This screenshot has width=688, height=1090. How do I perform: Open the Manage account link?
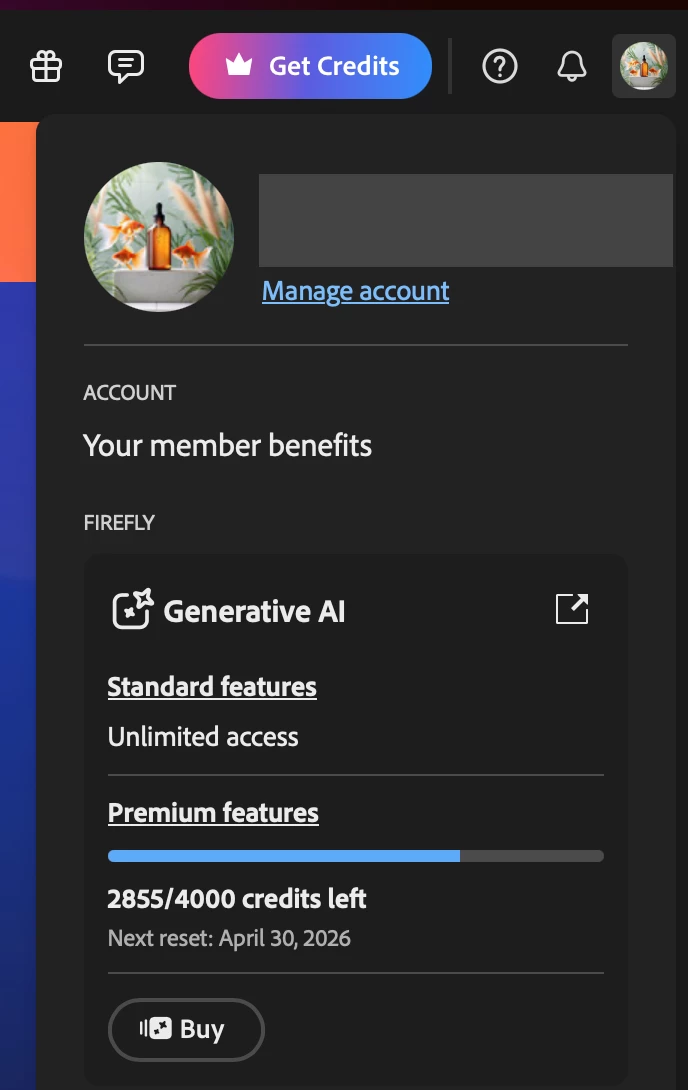(355, 291)
